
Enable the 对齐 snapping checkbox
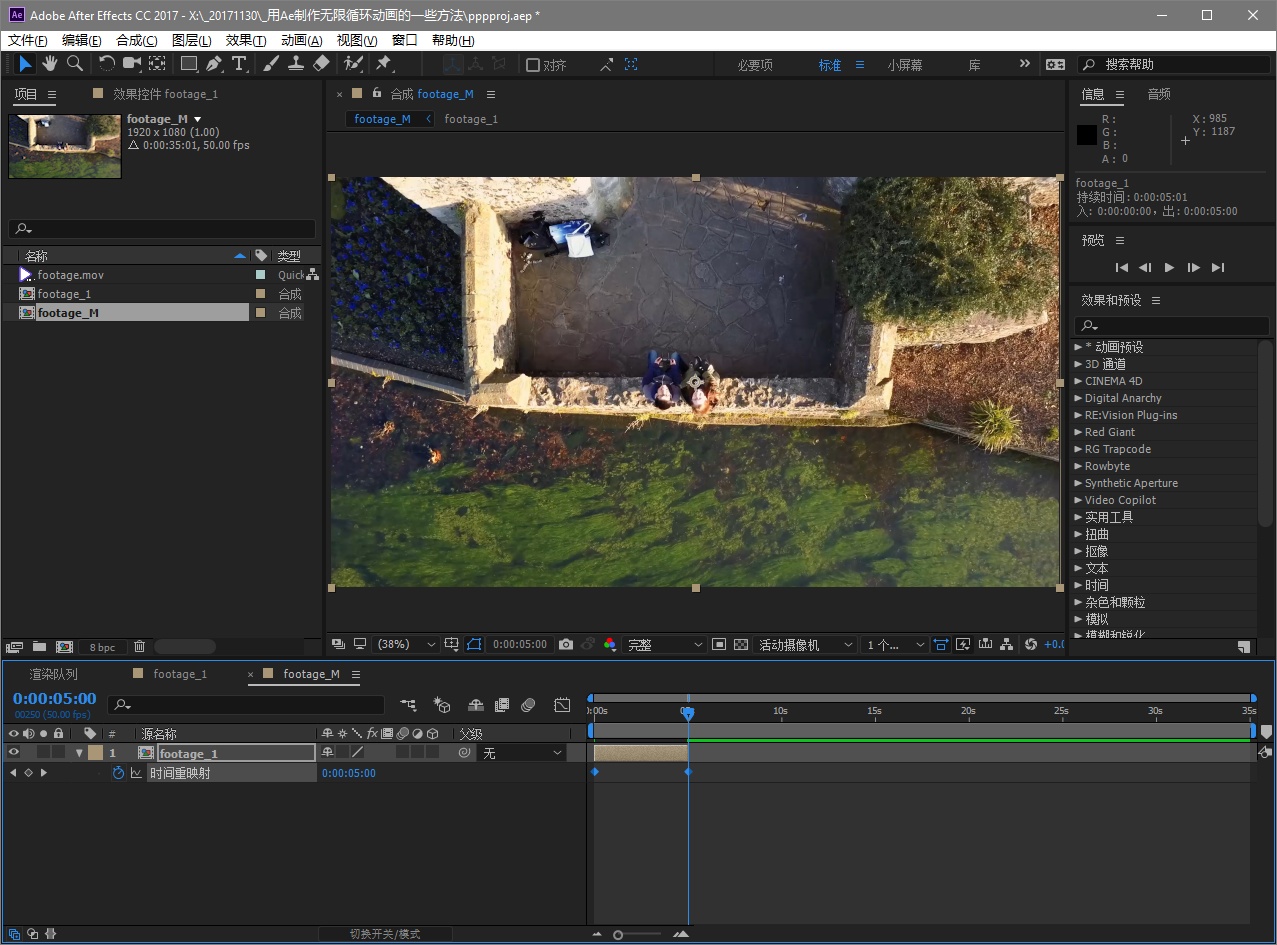533,65
